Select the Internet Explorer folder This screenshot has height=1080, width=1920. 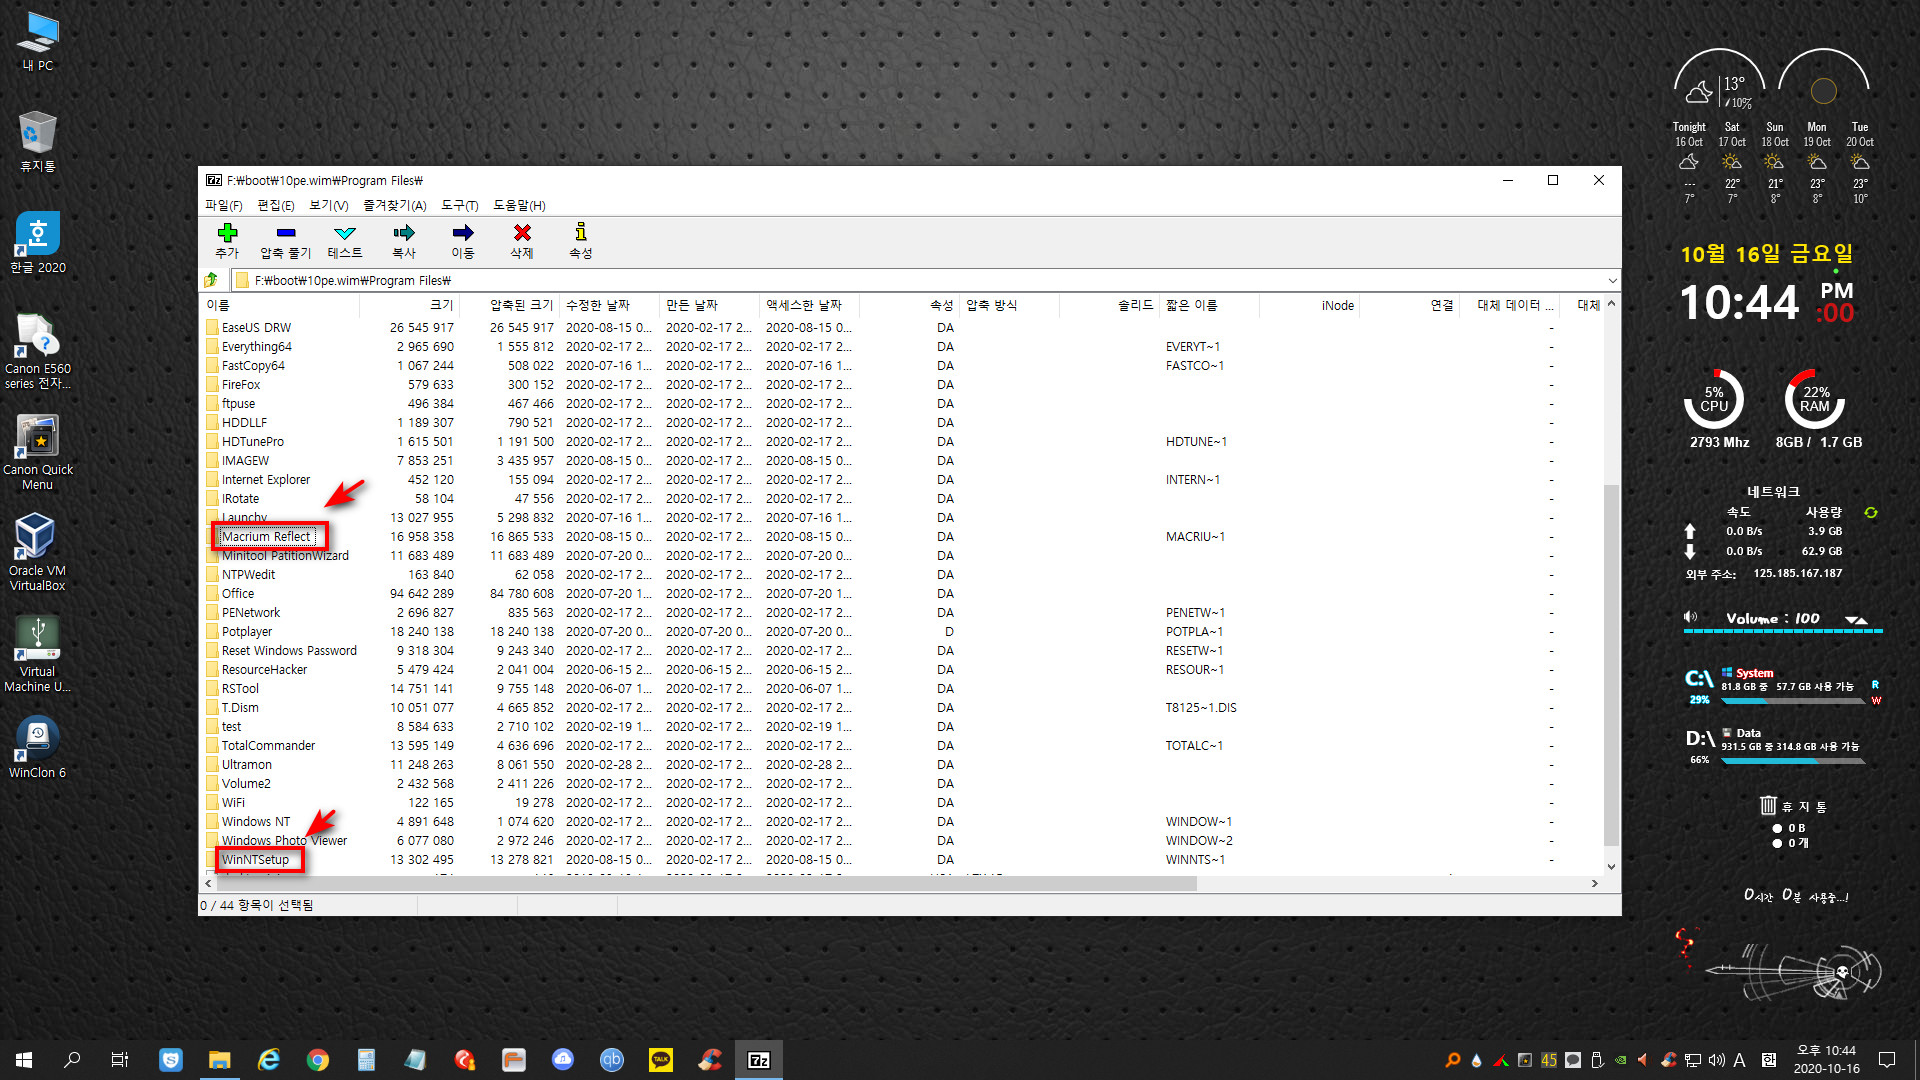[266, 480]
